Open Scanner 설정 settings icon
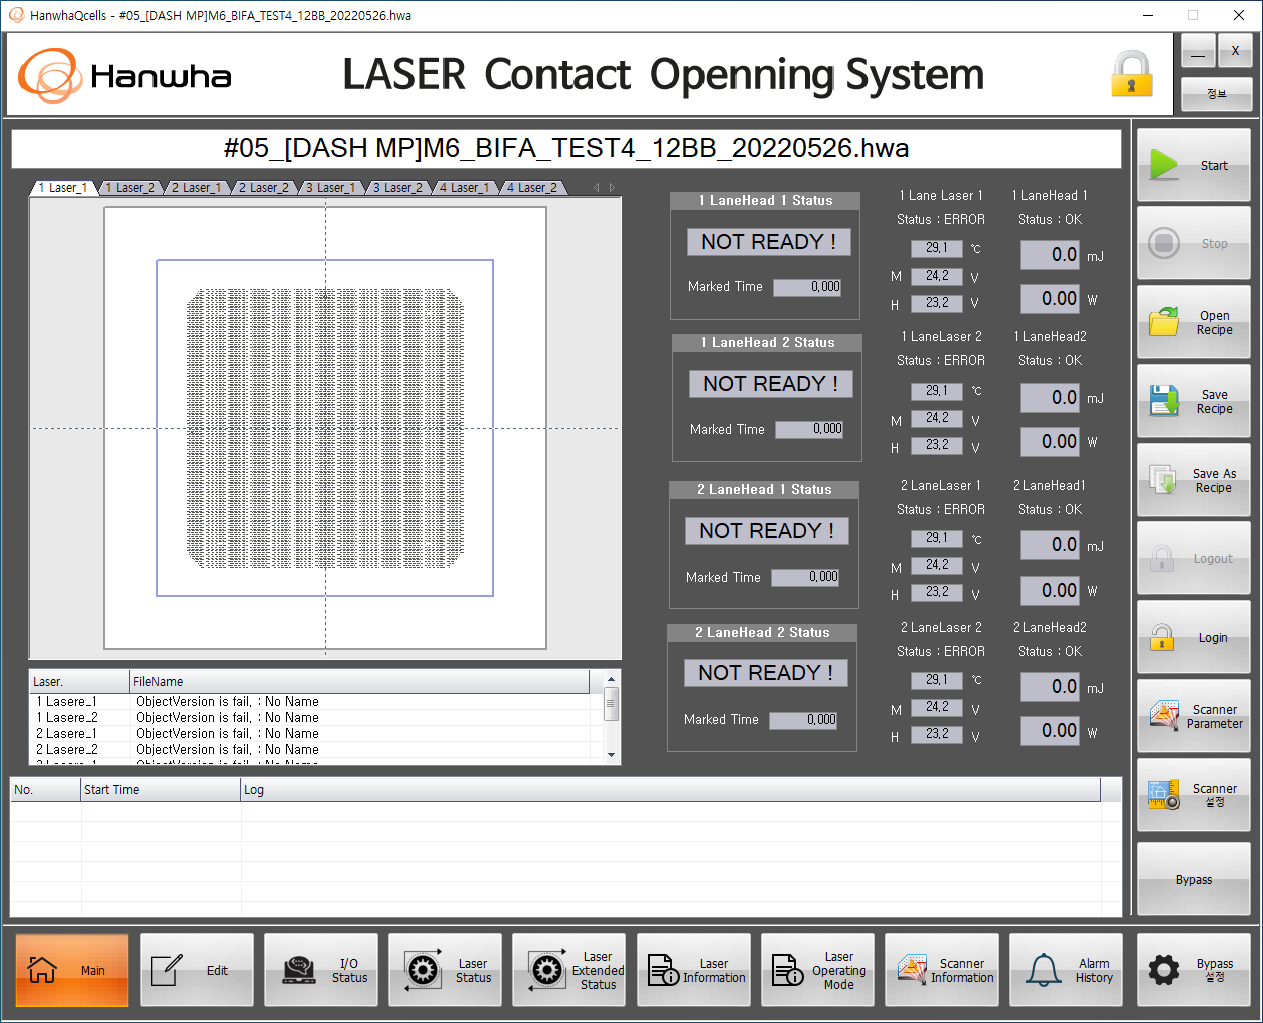 tap(1164, 795)
